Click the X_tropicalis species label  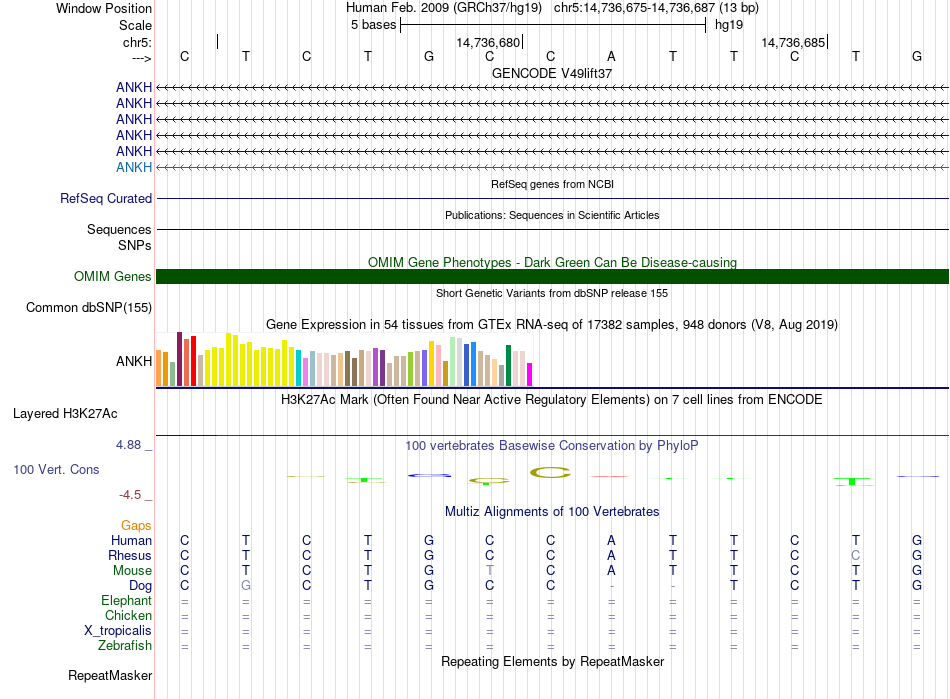coord(118,631)
